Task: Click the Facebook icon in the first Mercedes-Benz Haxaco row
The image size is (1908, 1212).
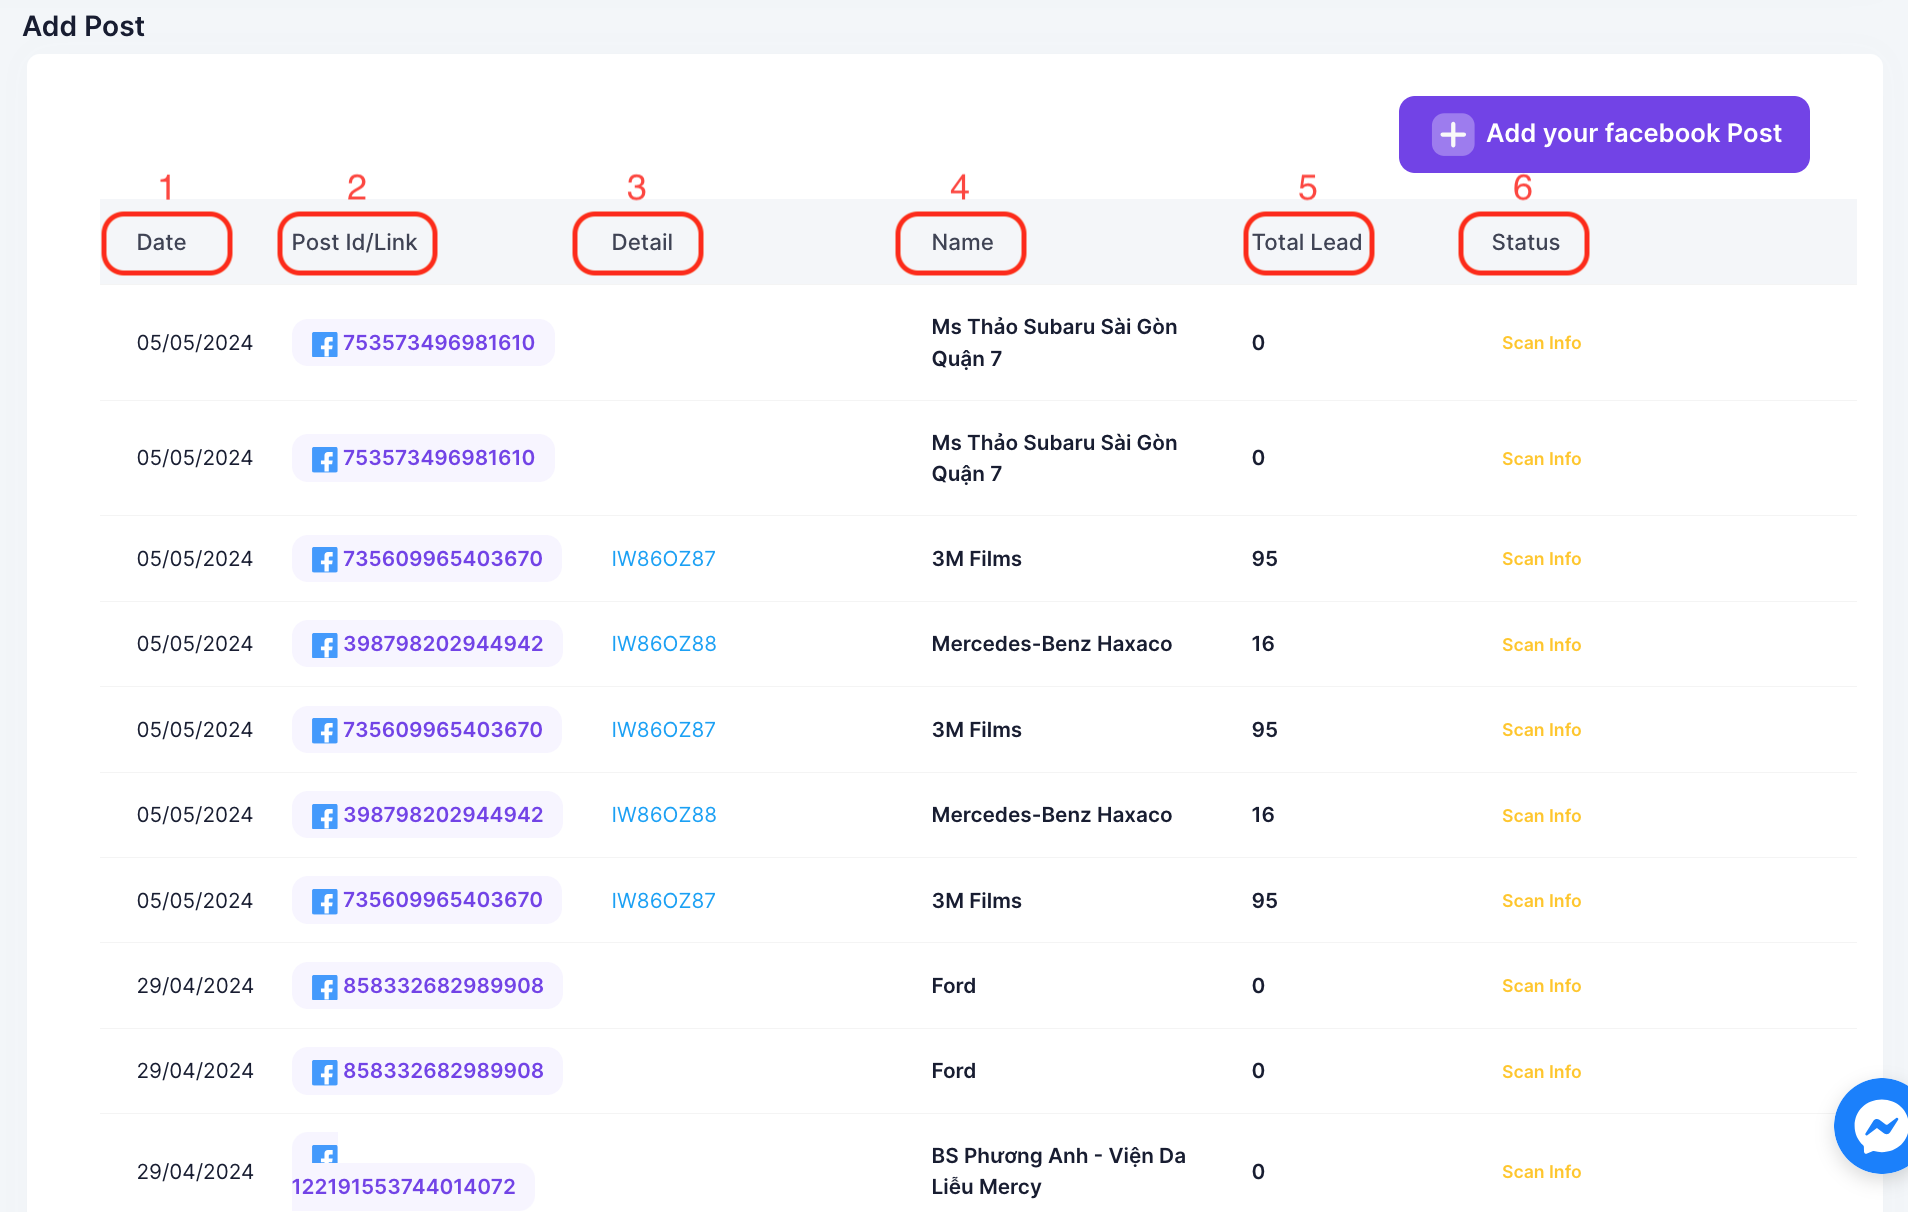Action: (324, 645)
